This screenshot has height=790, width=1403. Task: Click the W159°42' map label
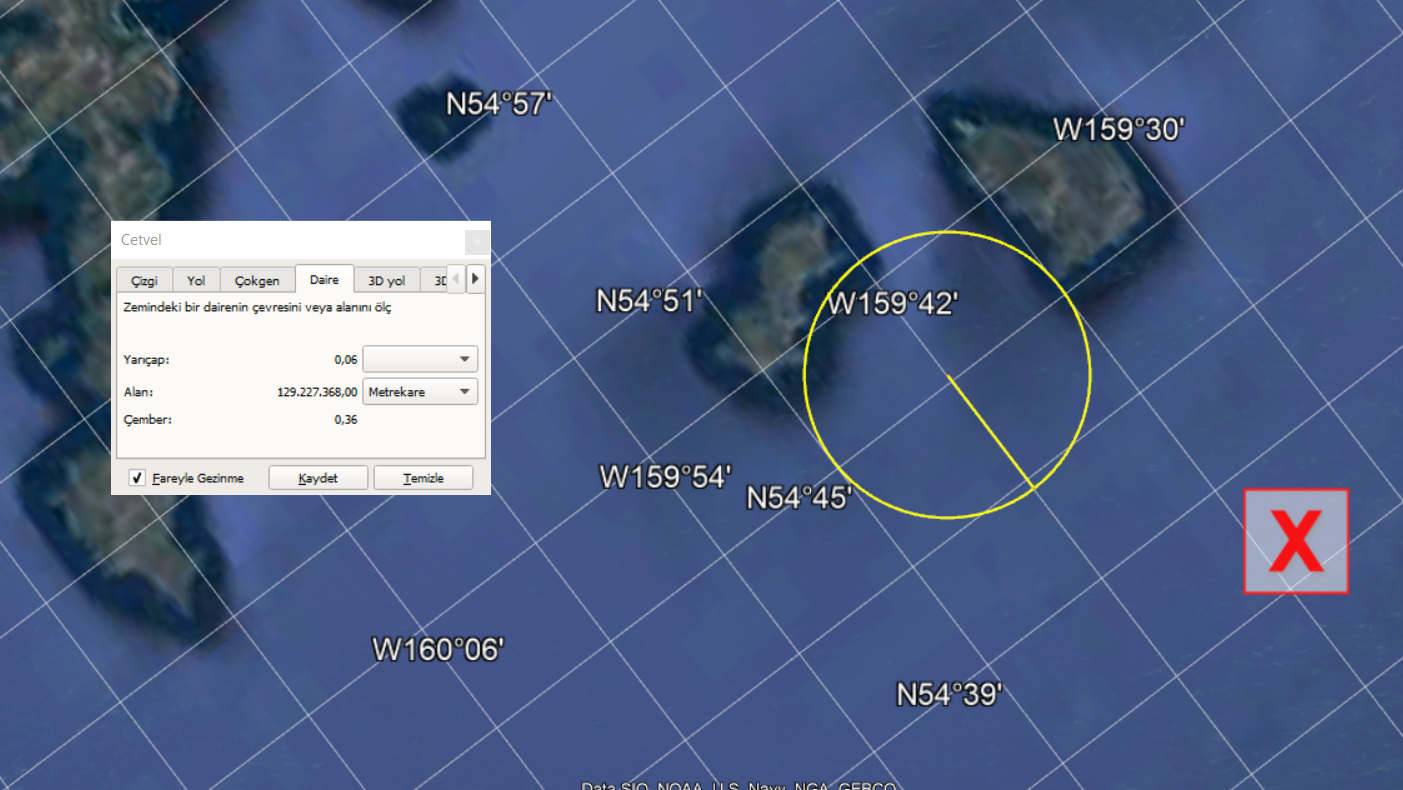(x=894, y=303)
